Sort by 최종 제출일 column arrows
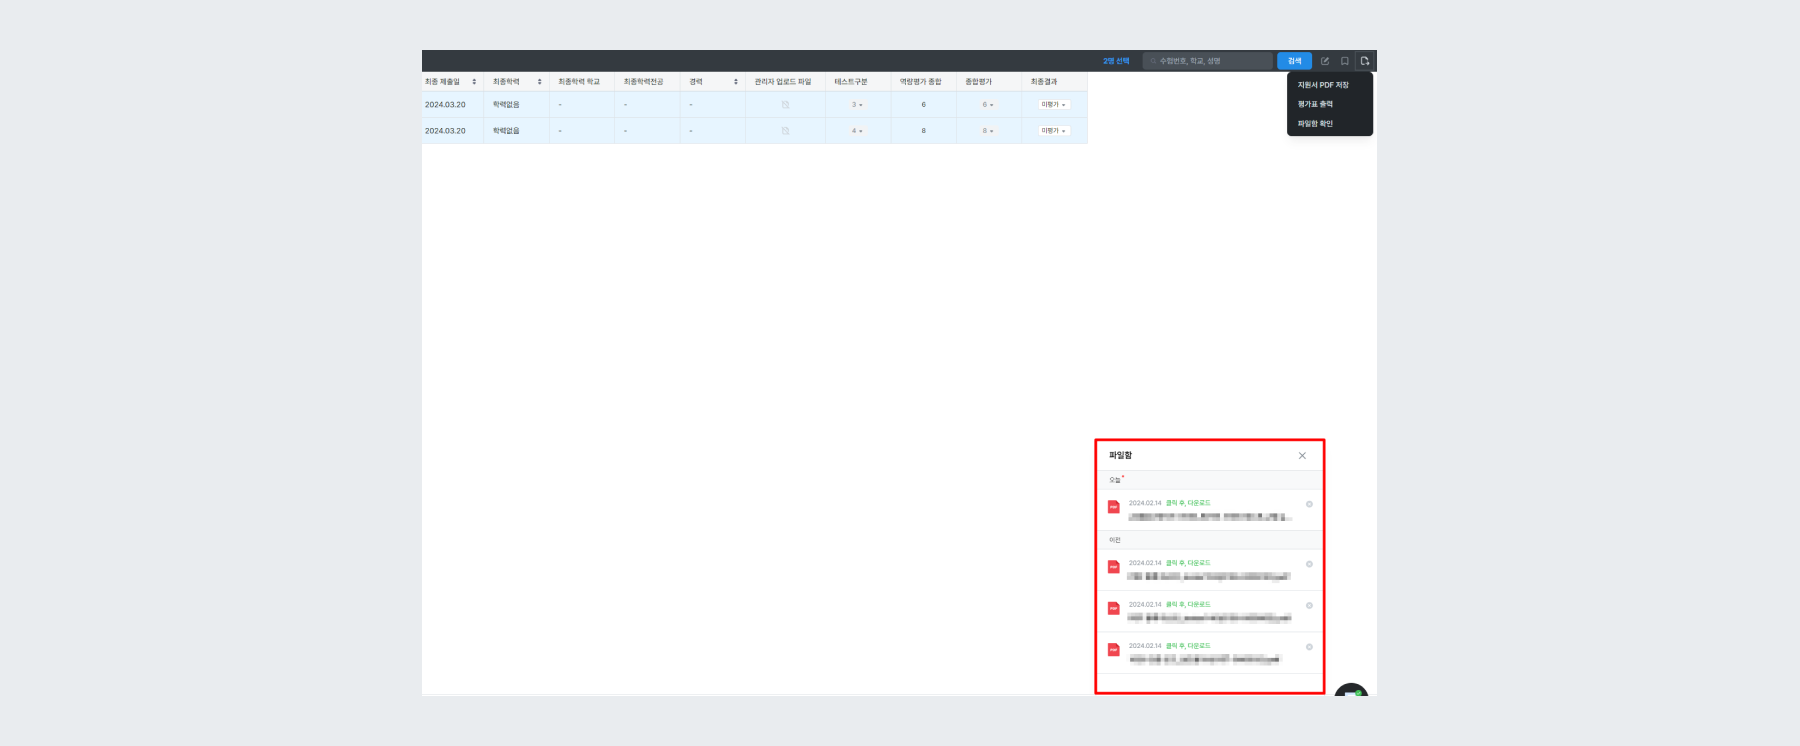Image resolution: width=1800 pixels, height=746 pixels. 474,82
